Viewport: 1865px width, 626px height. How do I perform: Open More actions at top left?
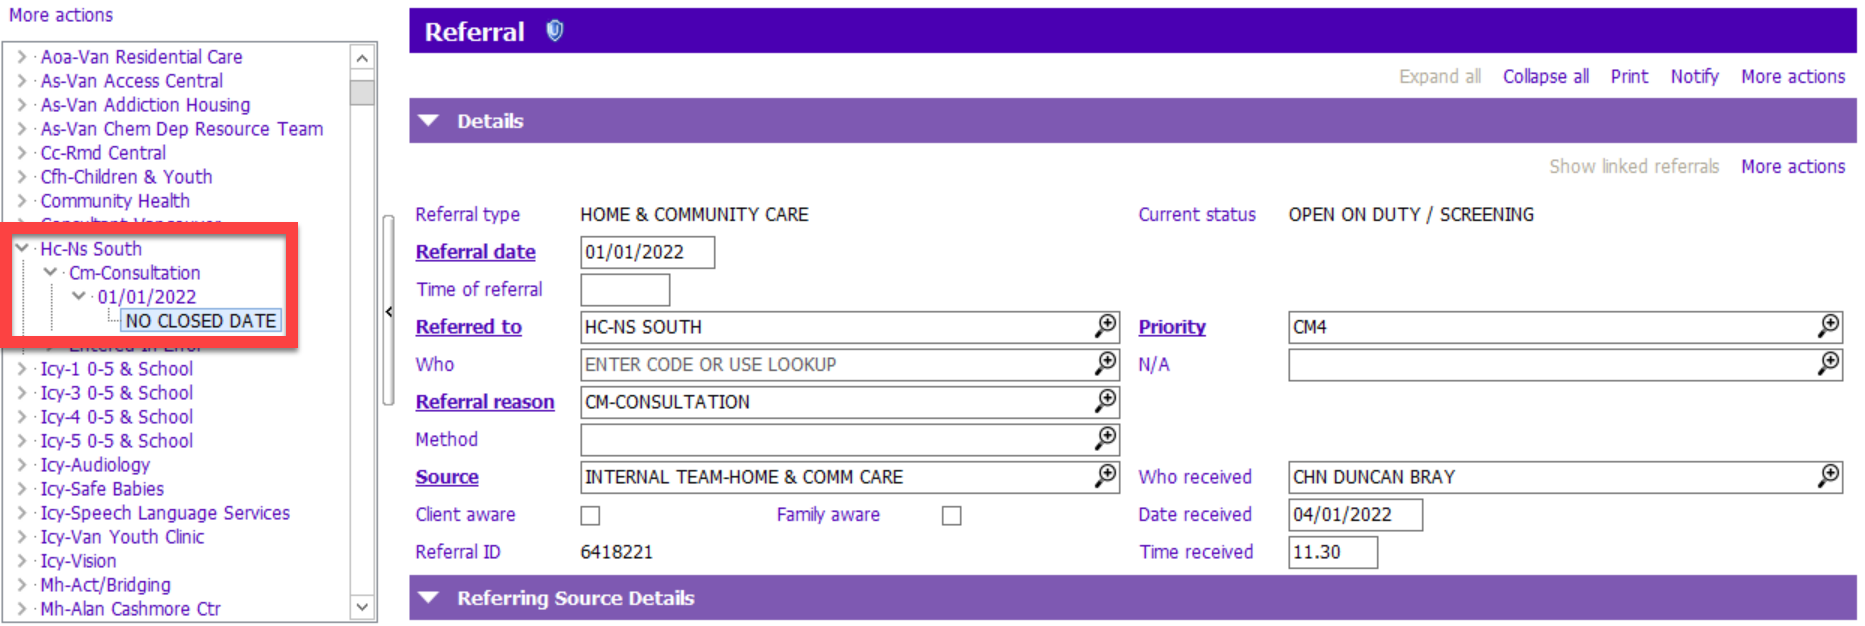(60, 15)
